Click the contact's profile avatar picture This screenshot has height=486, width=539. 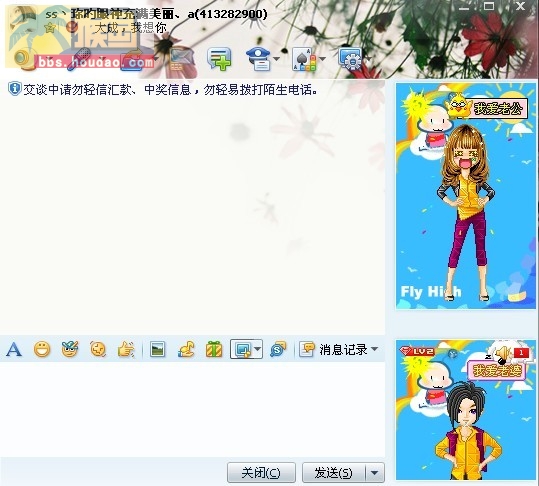[x=23, y=20]
